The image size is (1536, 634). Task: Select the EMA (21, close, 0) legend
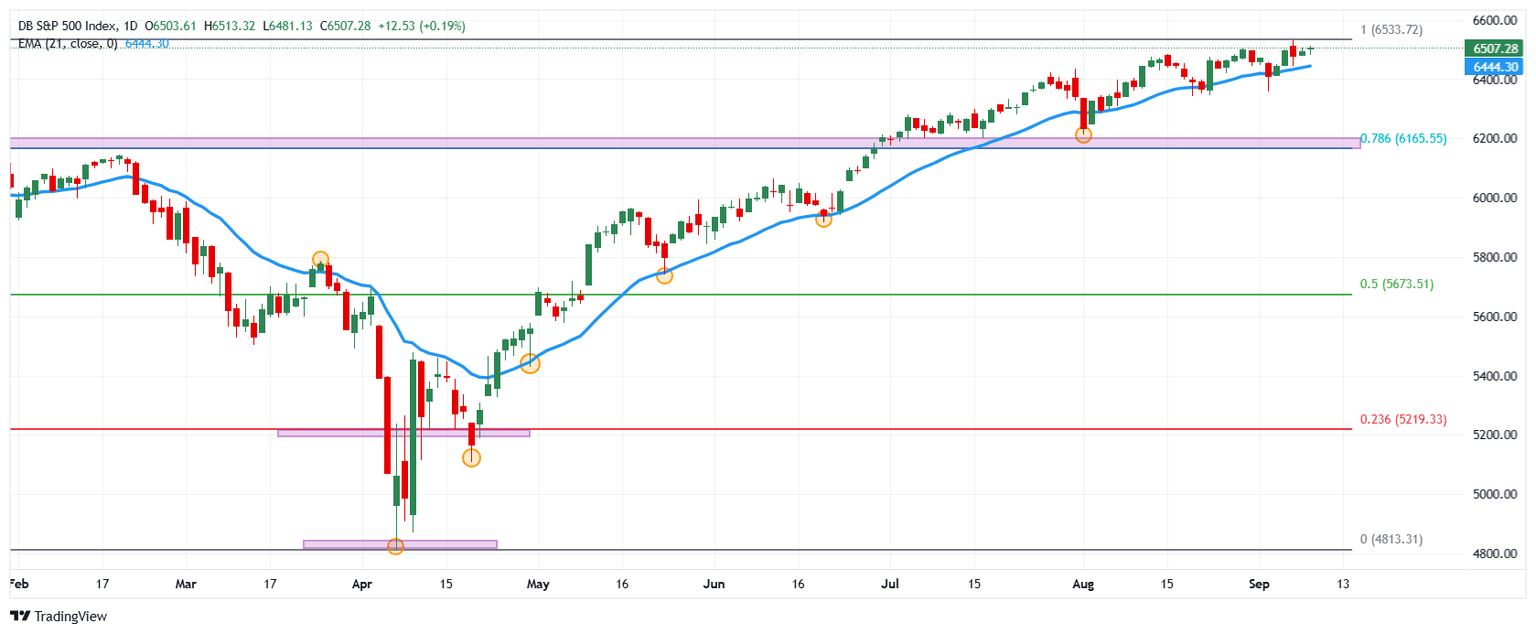(x=68, y=44)
